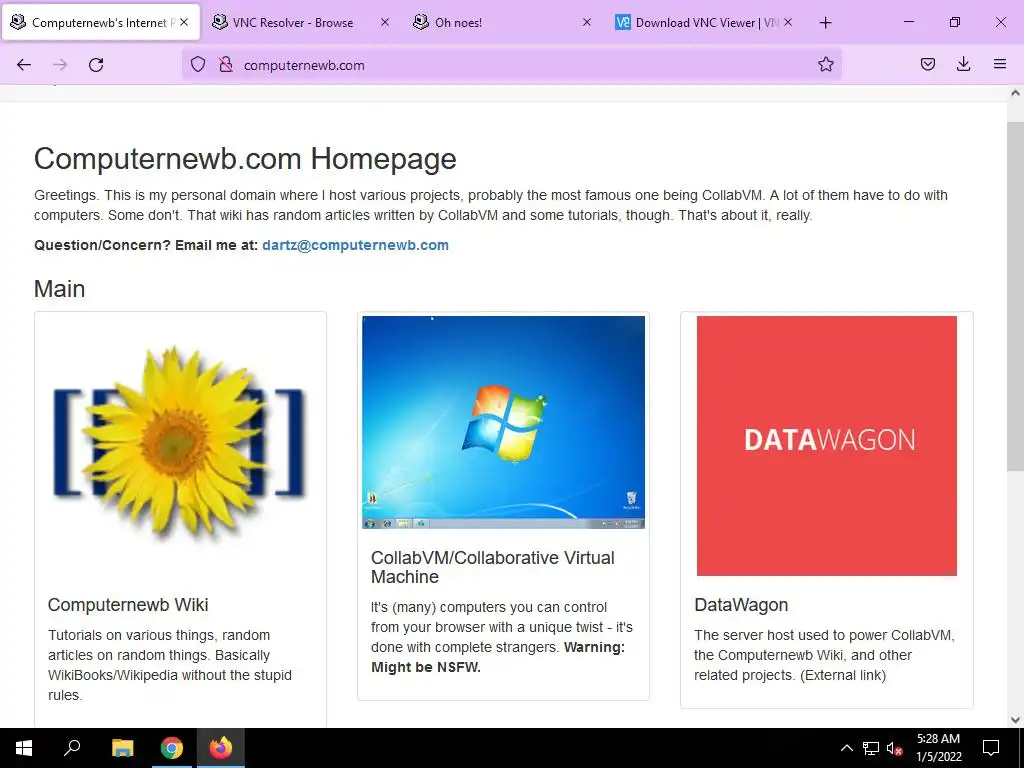Restore down the Firefox window
This screenshot has width=1024, height=768.
(x=955, y=22)
